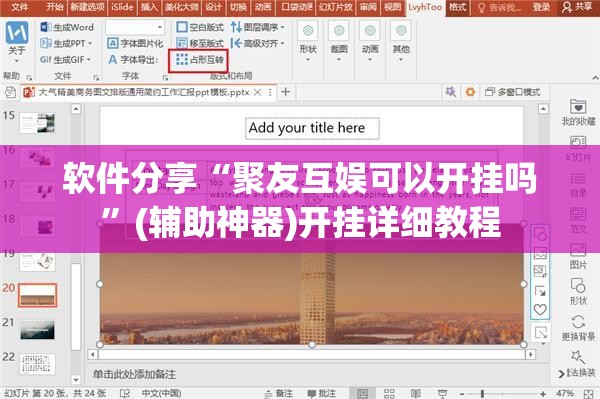Switch to 幻灯片放映 ribbon tab
This screenshot has height=399, width=600.
(336, 7)
